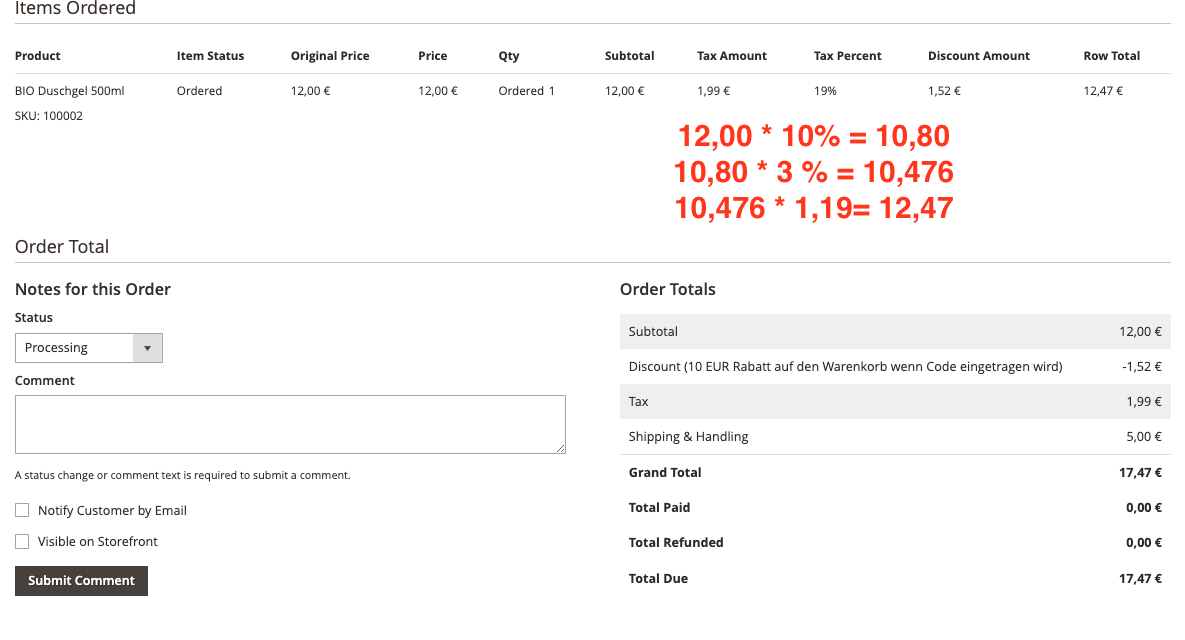Click the Submit Comment button

tap(80, 580)
